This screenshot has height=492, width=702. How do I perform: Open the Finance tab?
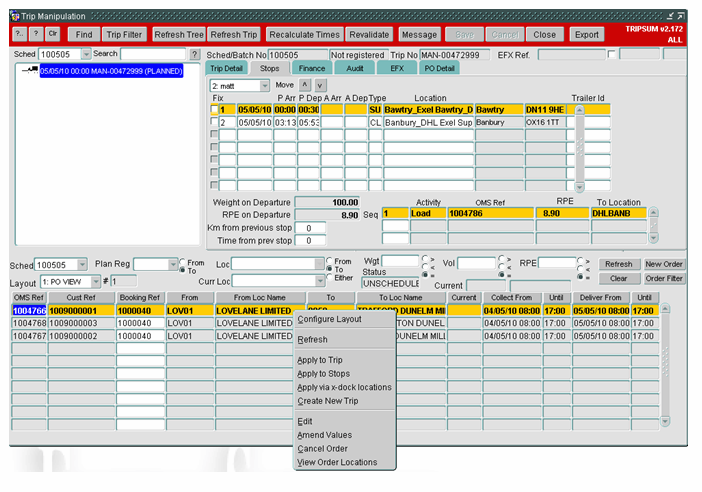[x=312, y=68]
